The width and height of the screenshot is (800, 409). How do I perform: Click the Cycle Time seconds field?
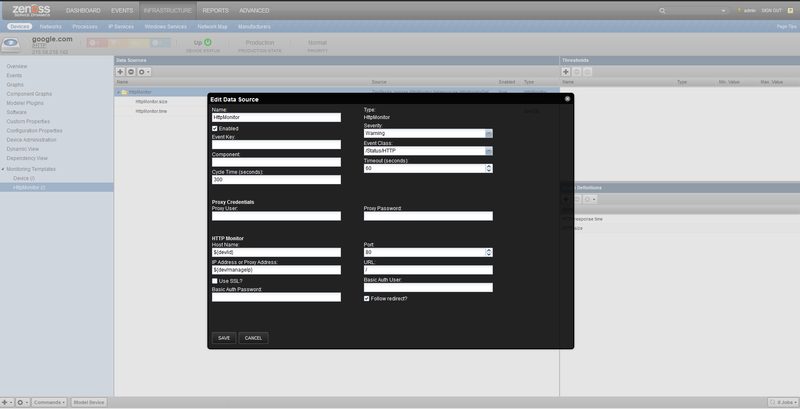tap(276, 180)
